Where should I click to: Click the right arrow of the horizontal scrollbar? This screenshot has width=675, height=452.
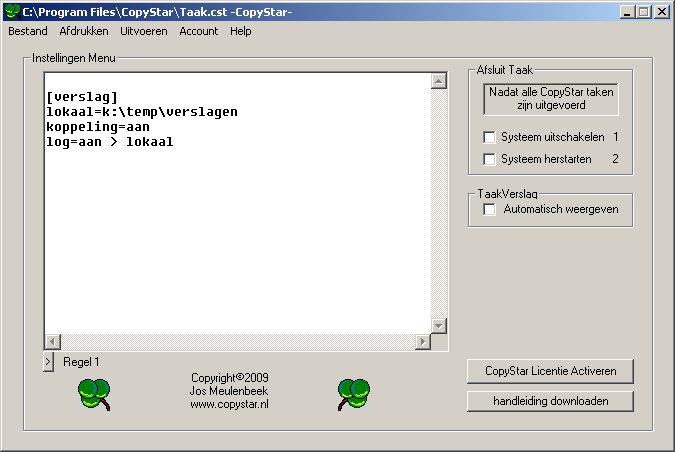pyautogui.click(x=423, y=341)
